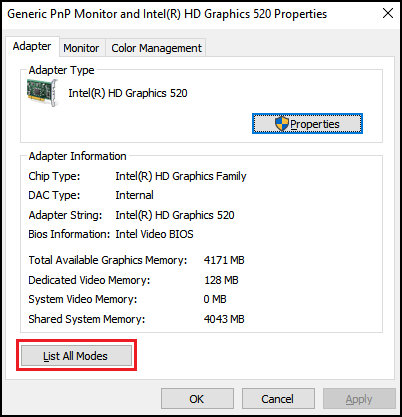Click the Shared System Memory 4043 MB value
This screenshot has height=417, width=402.
[x=224, y=319]
